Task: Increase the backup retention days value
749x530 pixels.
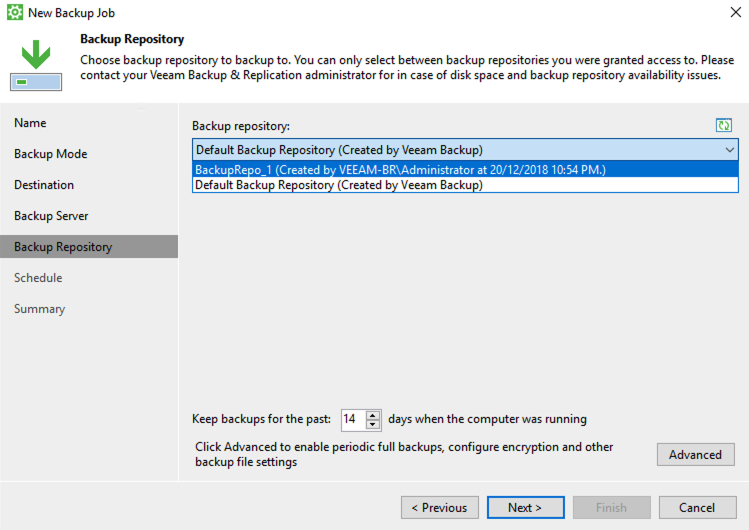Action: pyautogui.click(x=373, y=415)
